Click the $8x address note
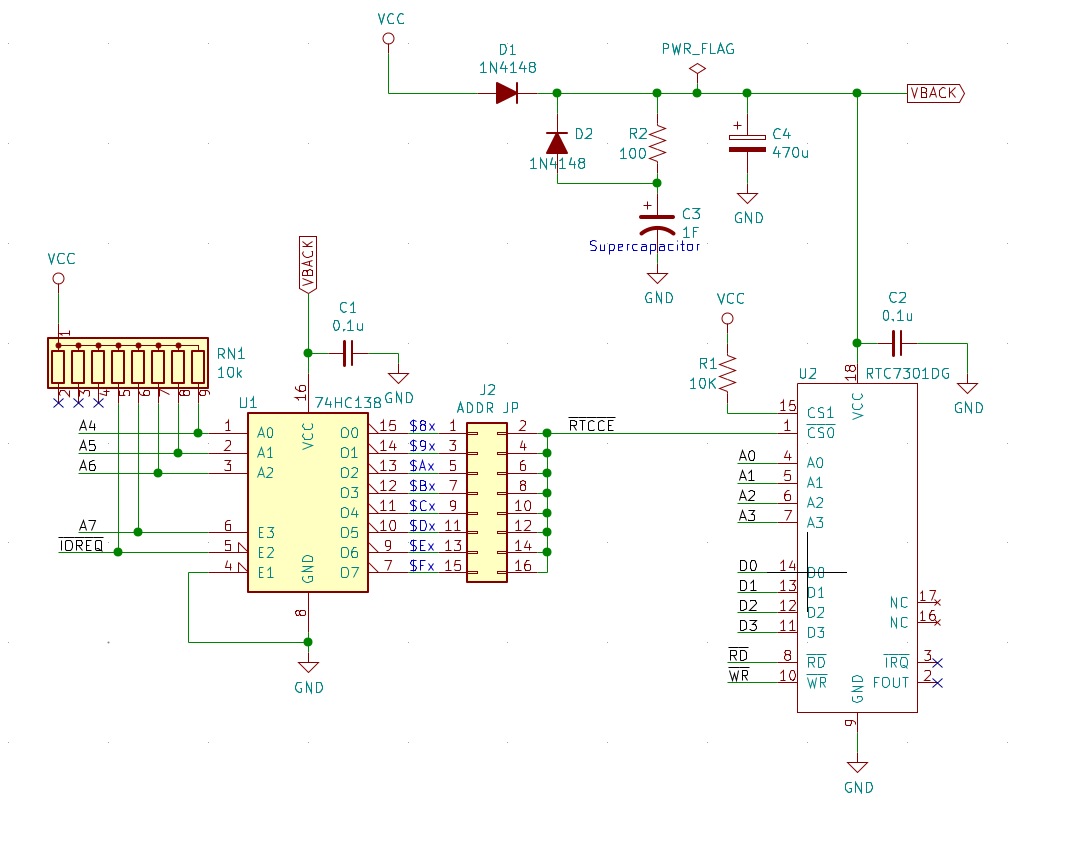1079x842 pixels. click(x=423, y=426)
